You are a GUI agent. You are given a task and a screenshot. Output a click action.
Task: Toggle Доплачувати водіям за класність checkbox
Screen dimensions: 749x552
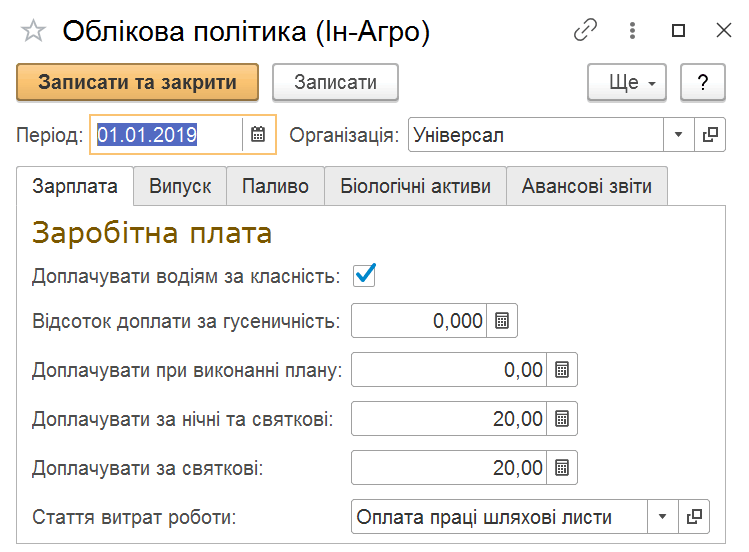click(x=364, y=276)
